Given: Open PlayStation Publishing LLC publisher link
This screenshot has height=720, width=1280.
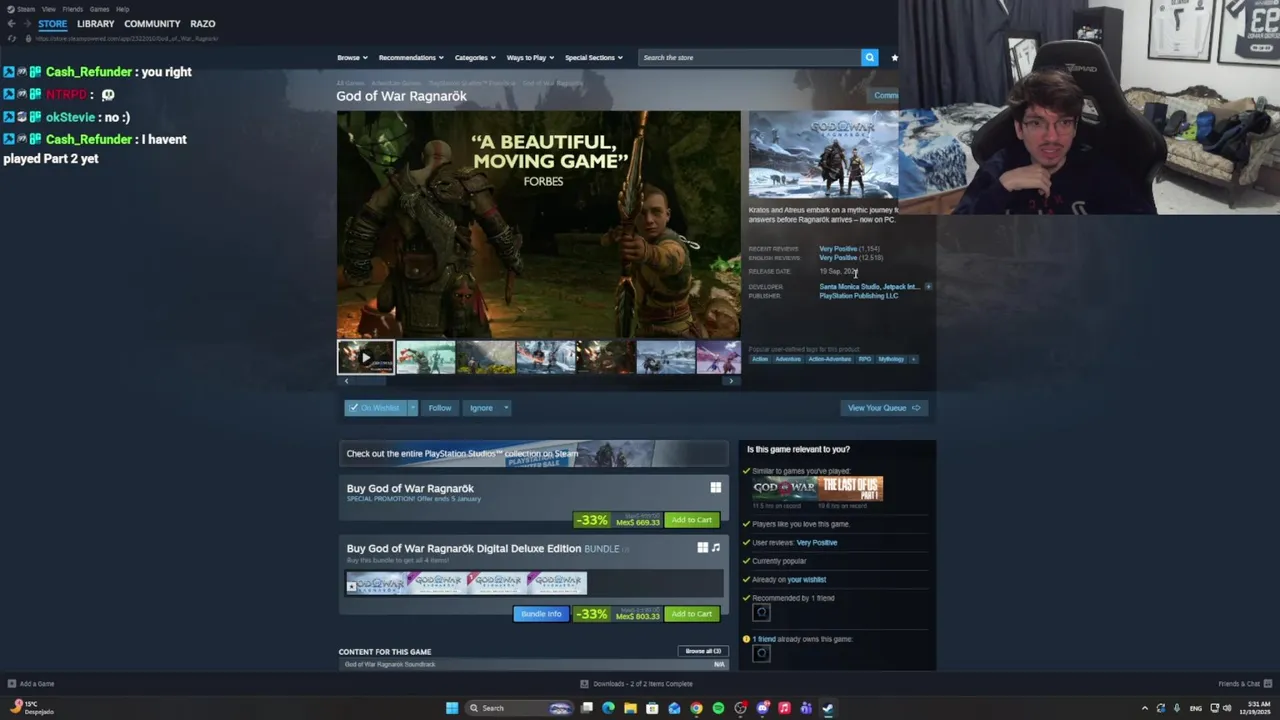Looking at the screenshot, I should (x=859, y=296).
